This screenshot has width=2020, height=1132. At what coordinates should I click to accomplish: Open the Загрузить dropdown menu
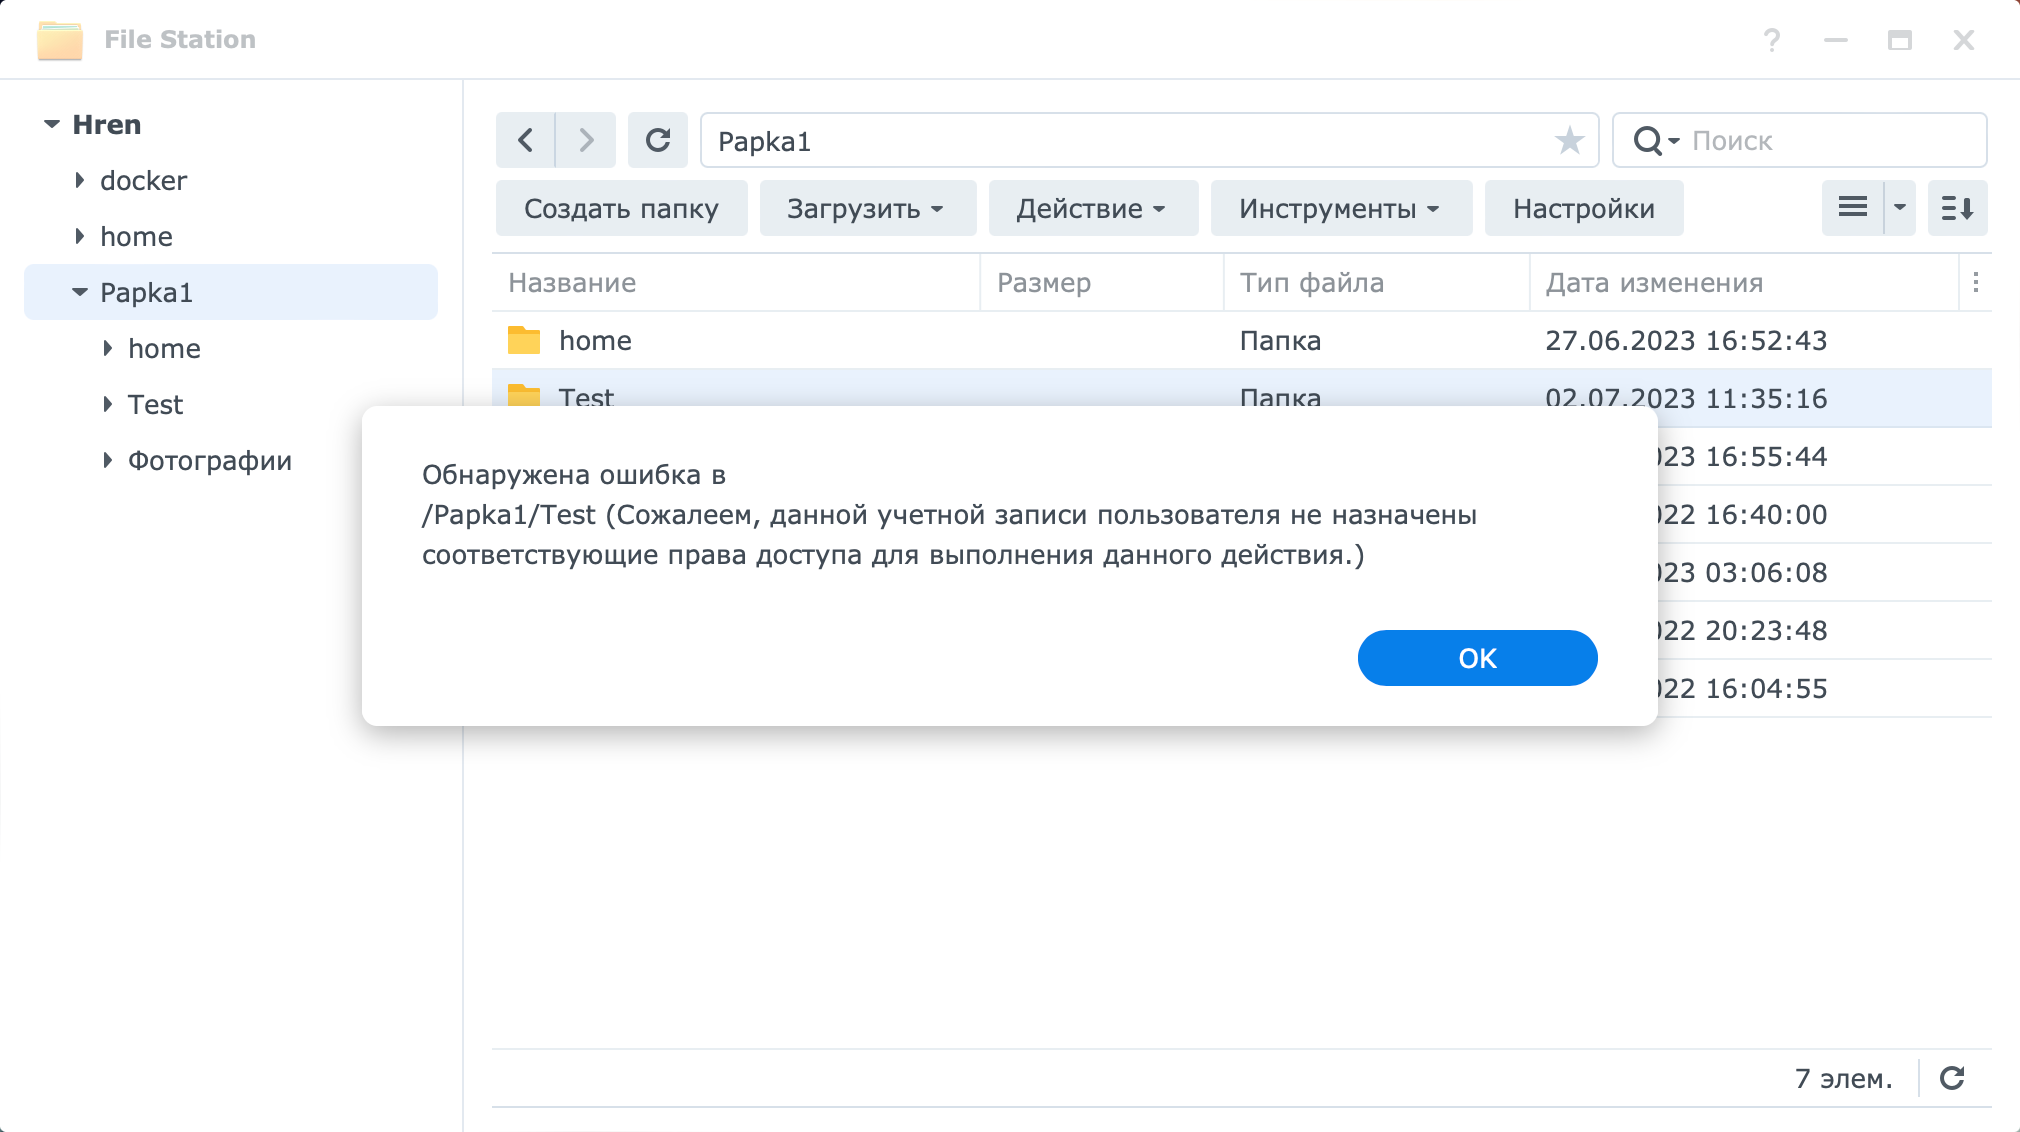[x=867, y=208]
